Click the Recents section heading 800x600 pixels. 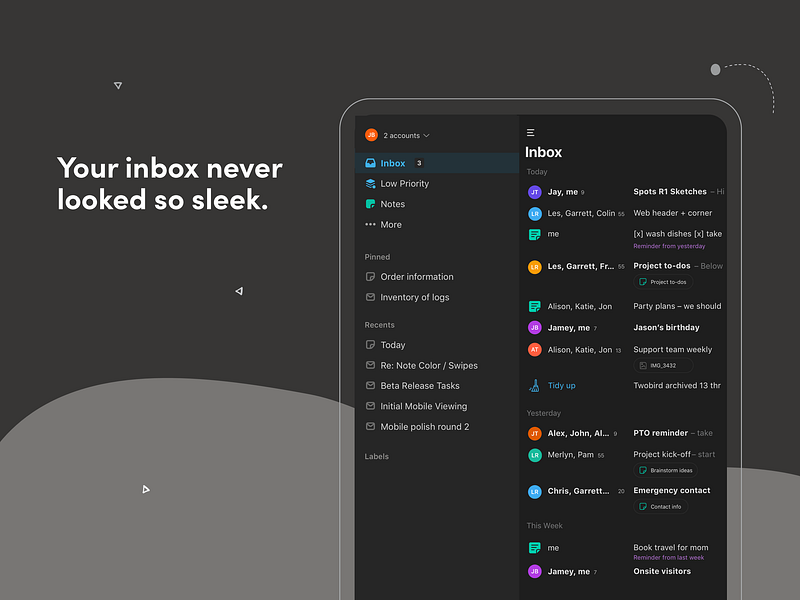[x=379, y=325]
